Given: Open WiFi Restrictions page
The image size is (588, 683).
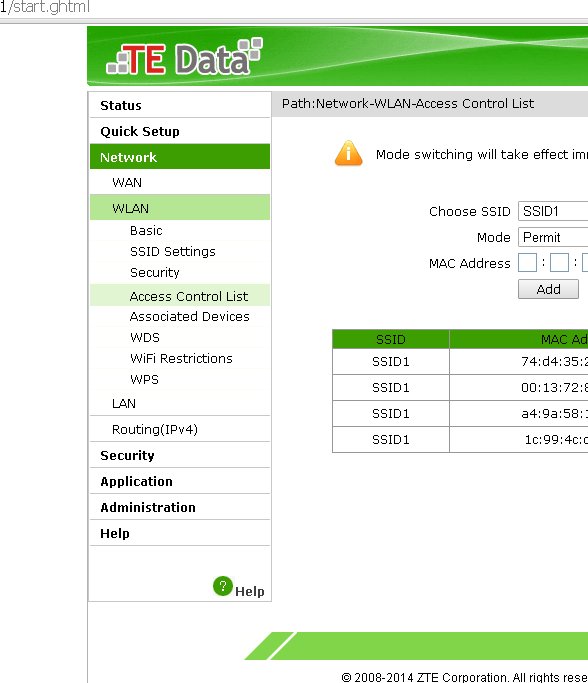Looking at the screenshot, I should tap(181, 358).
